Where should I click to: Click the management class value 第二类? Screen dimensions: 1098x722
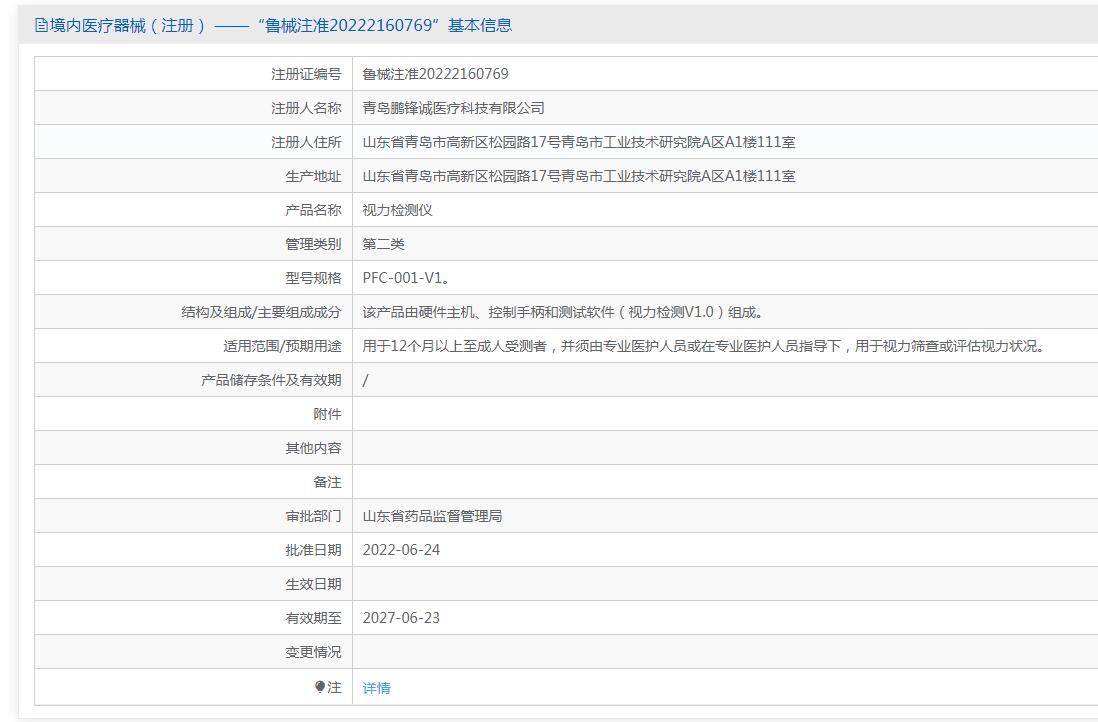pyautogui.click(x=383, y=244)
